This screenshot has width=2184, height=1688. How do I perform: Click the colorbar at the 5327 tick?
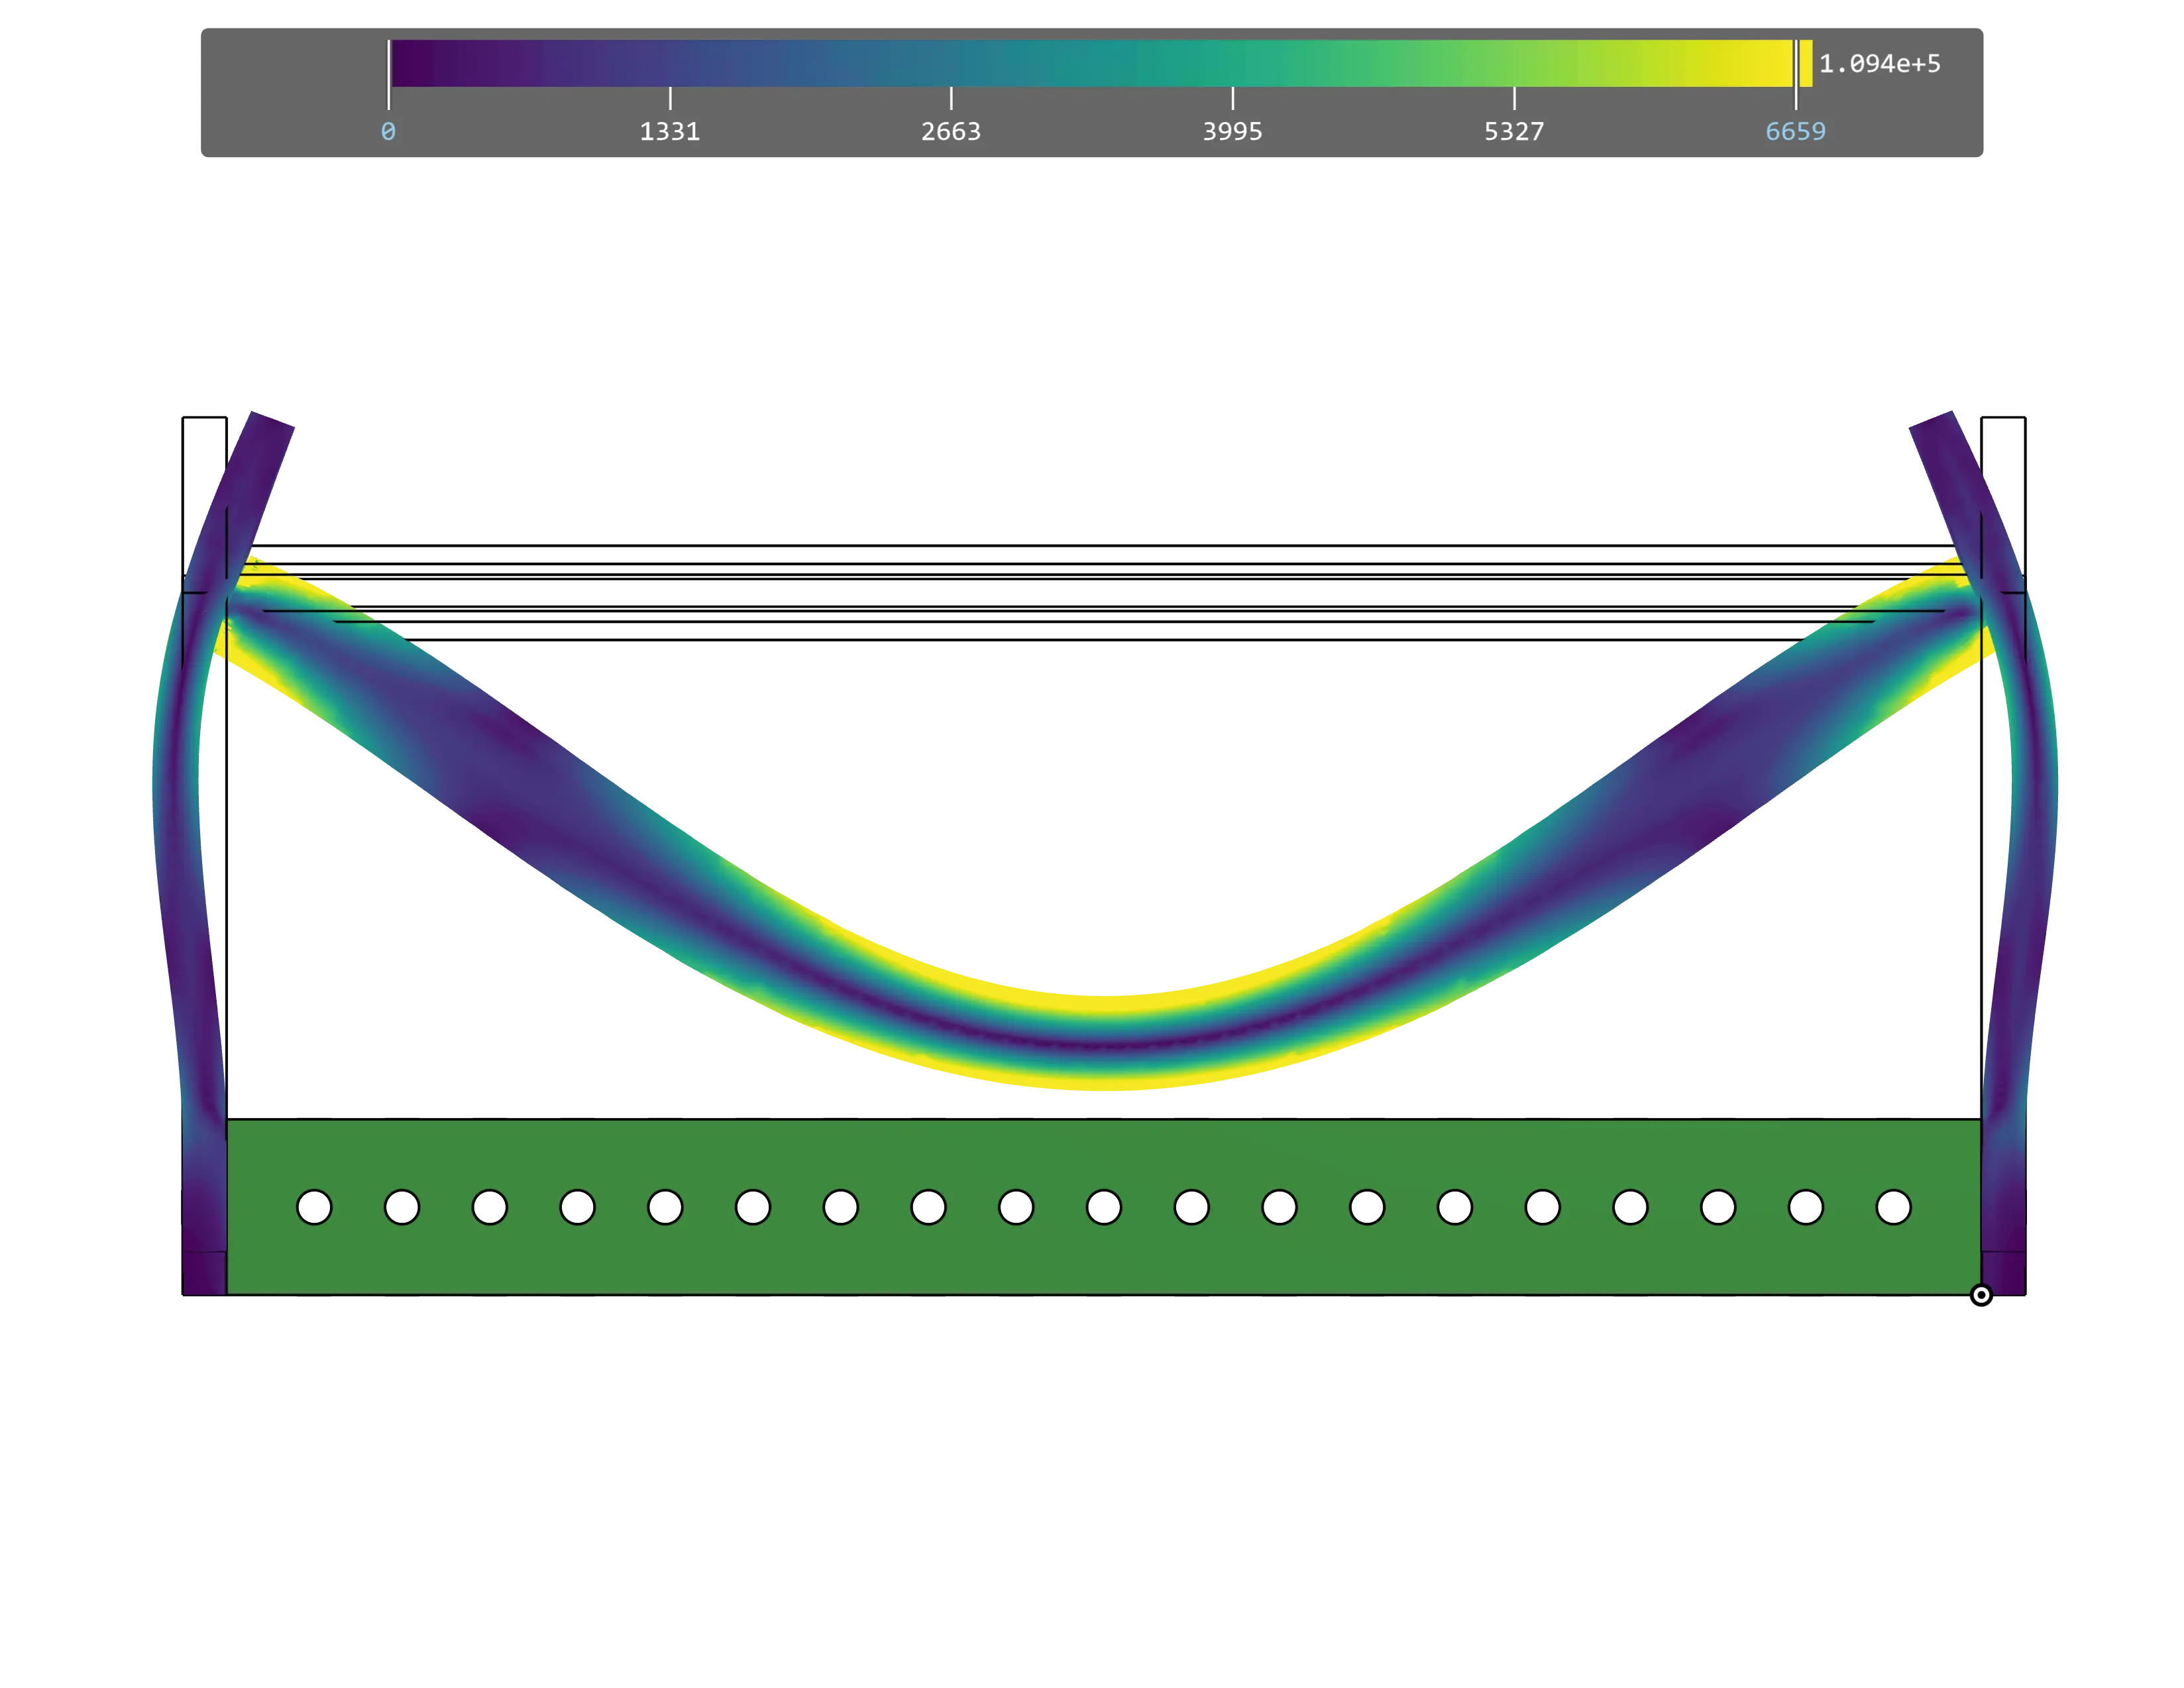pos(1514,64)
